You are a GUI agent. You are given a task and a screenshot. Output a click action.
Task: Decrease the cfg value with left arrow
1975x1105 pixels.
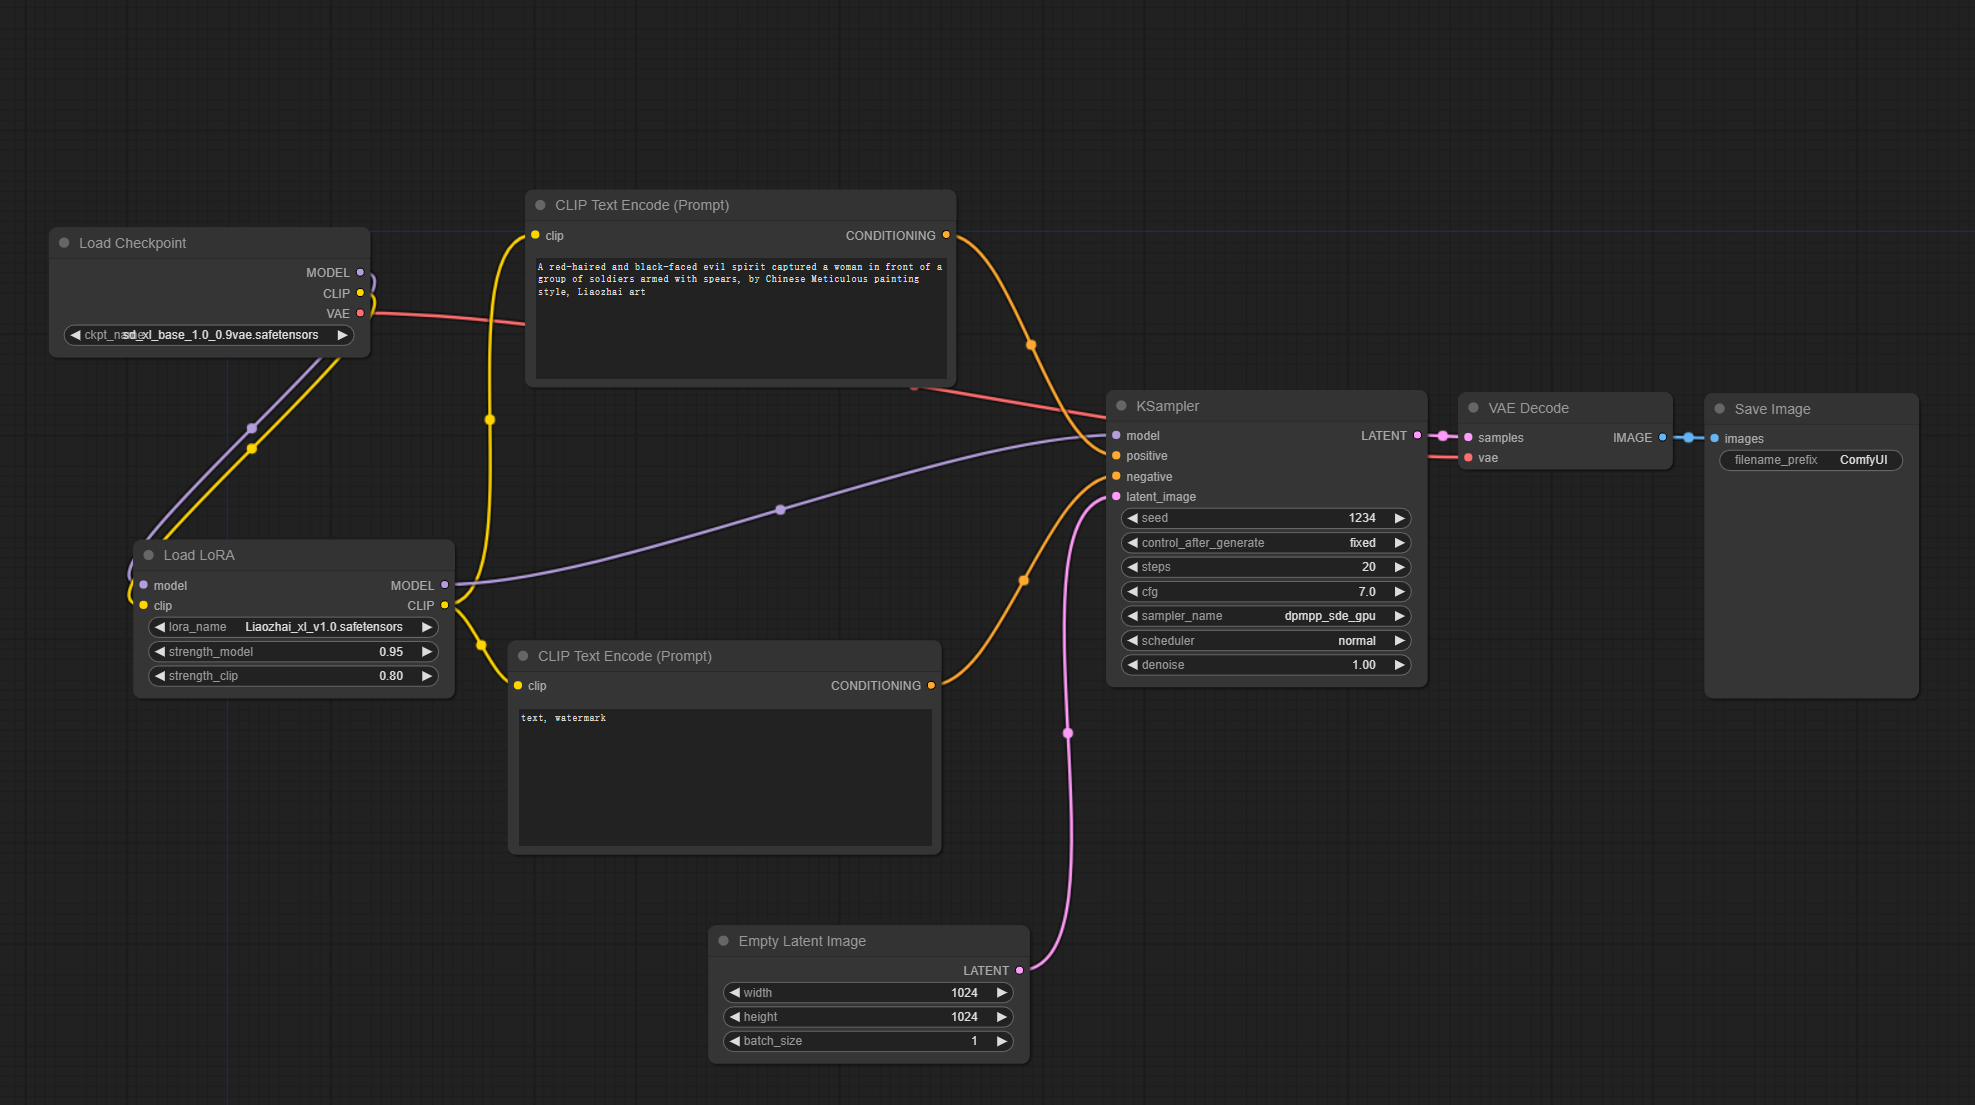[1133, 592]
